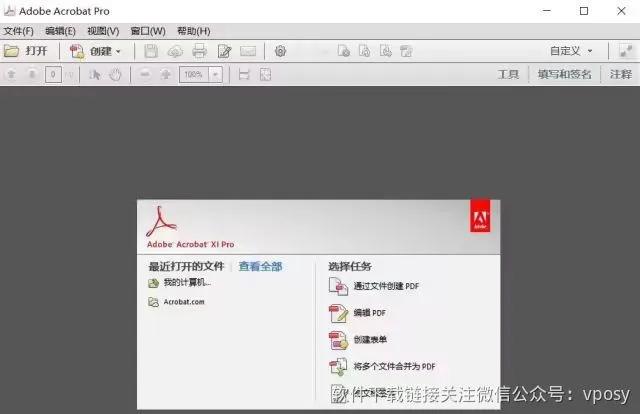This screenshot has height=414, width=640.
Task: Click the envelope email icon
Action: point(248,51)
